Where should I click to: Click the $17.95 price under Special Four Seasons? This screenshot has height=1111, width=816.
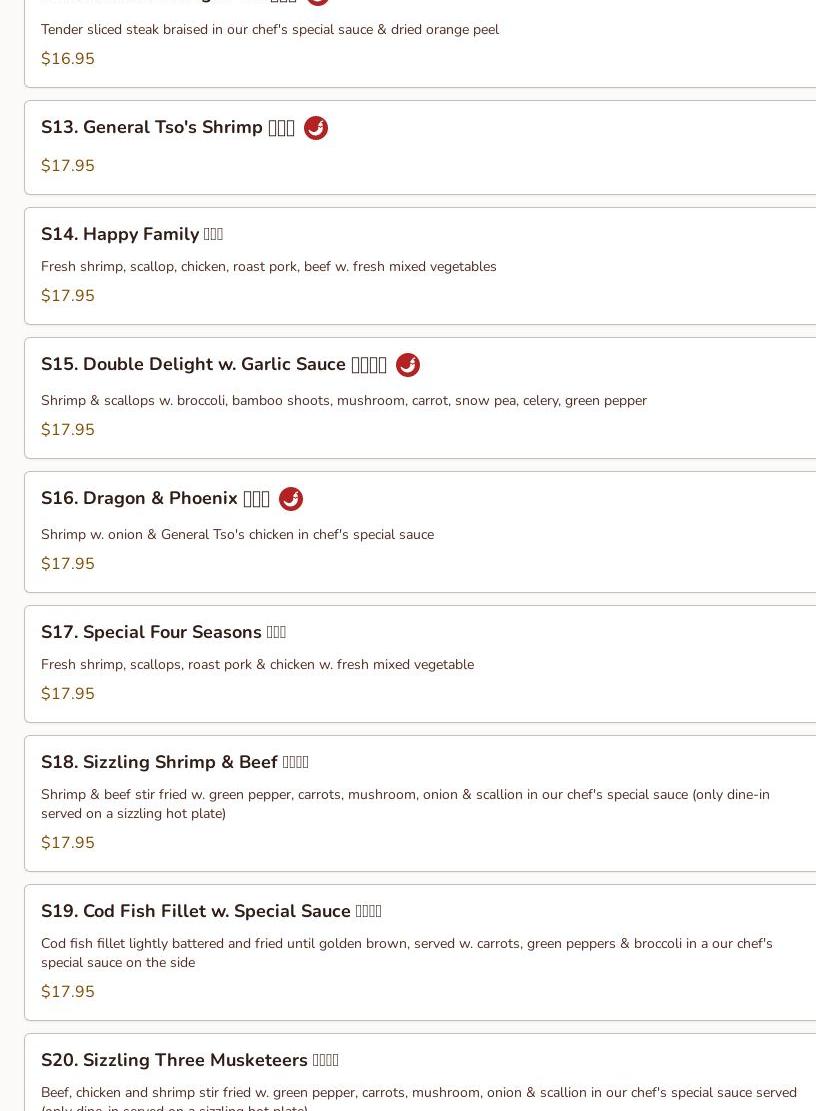68,694
